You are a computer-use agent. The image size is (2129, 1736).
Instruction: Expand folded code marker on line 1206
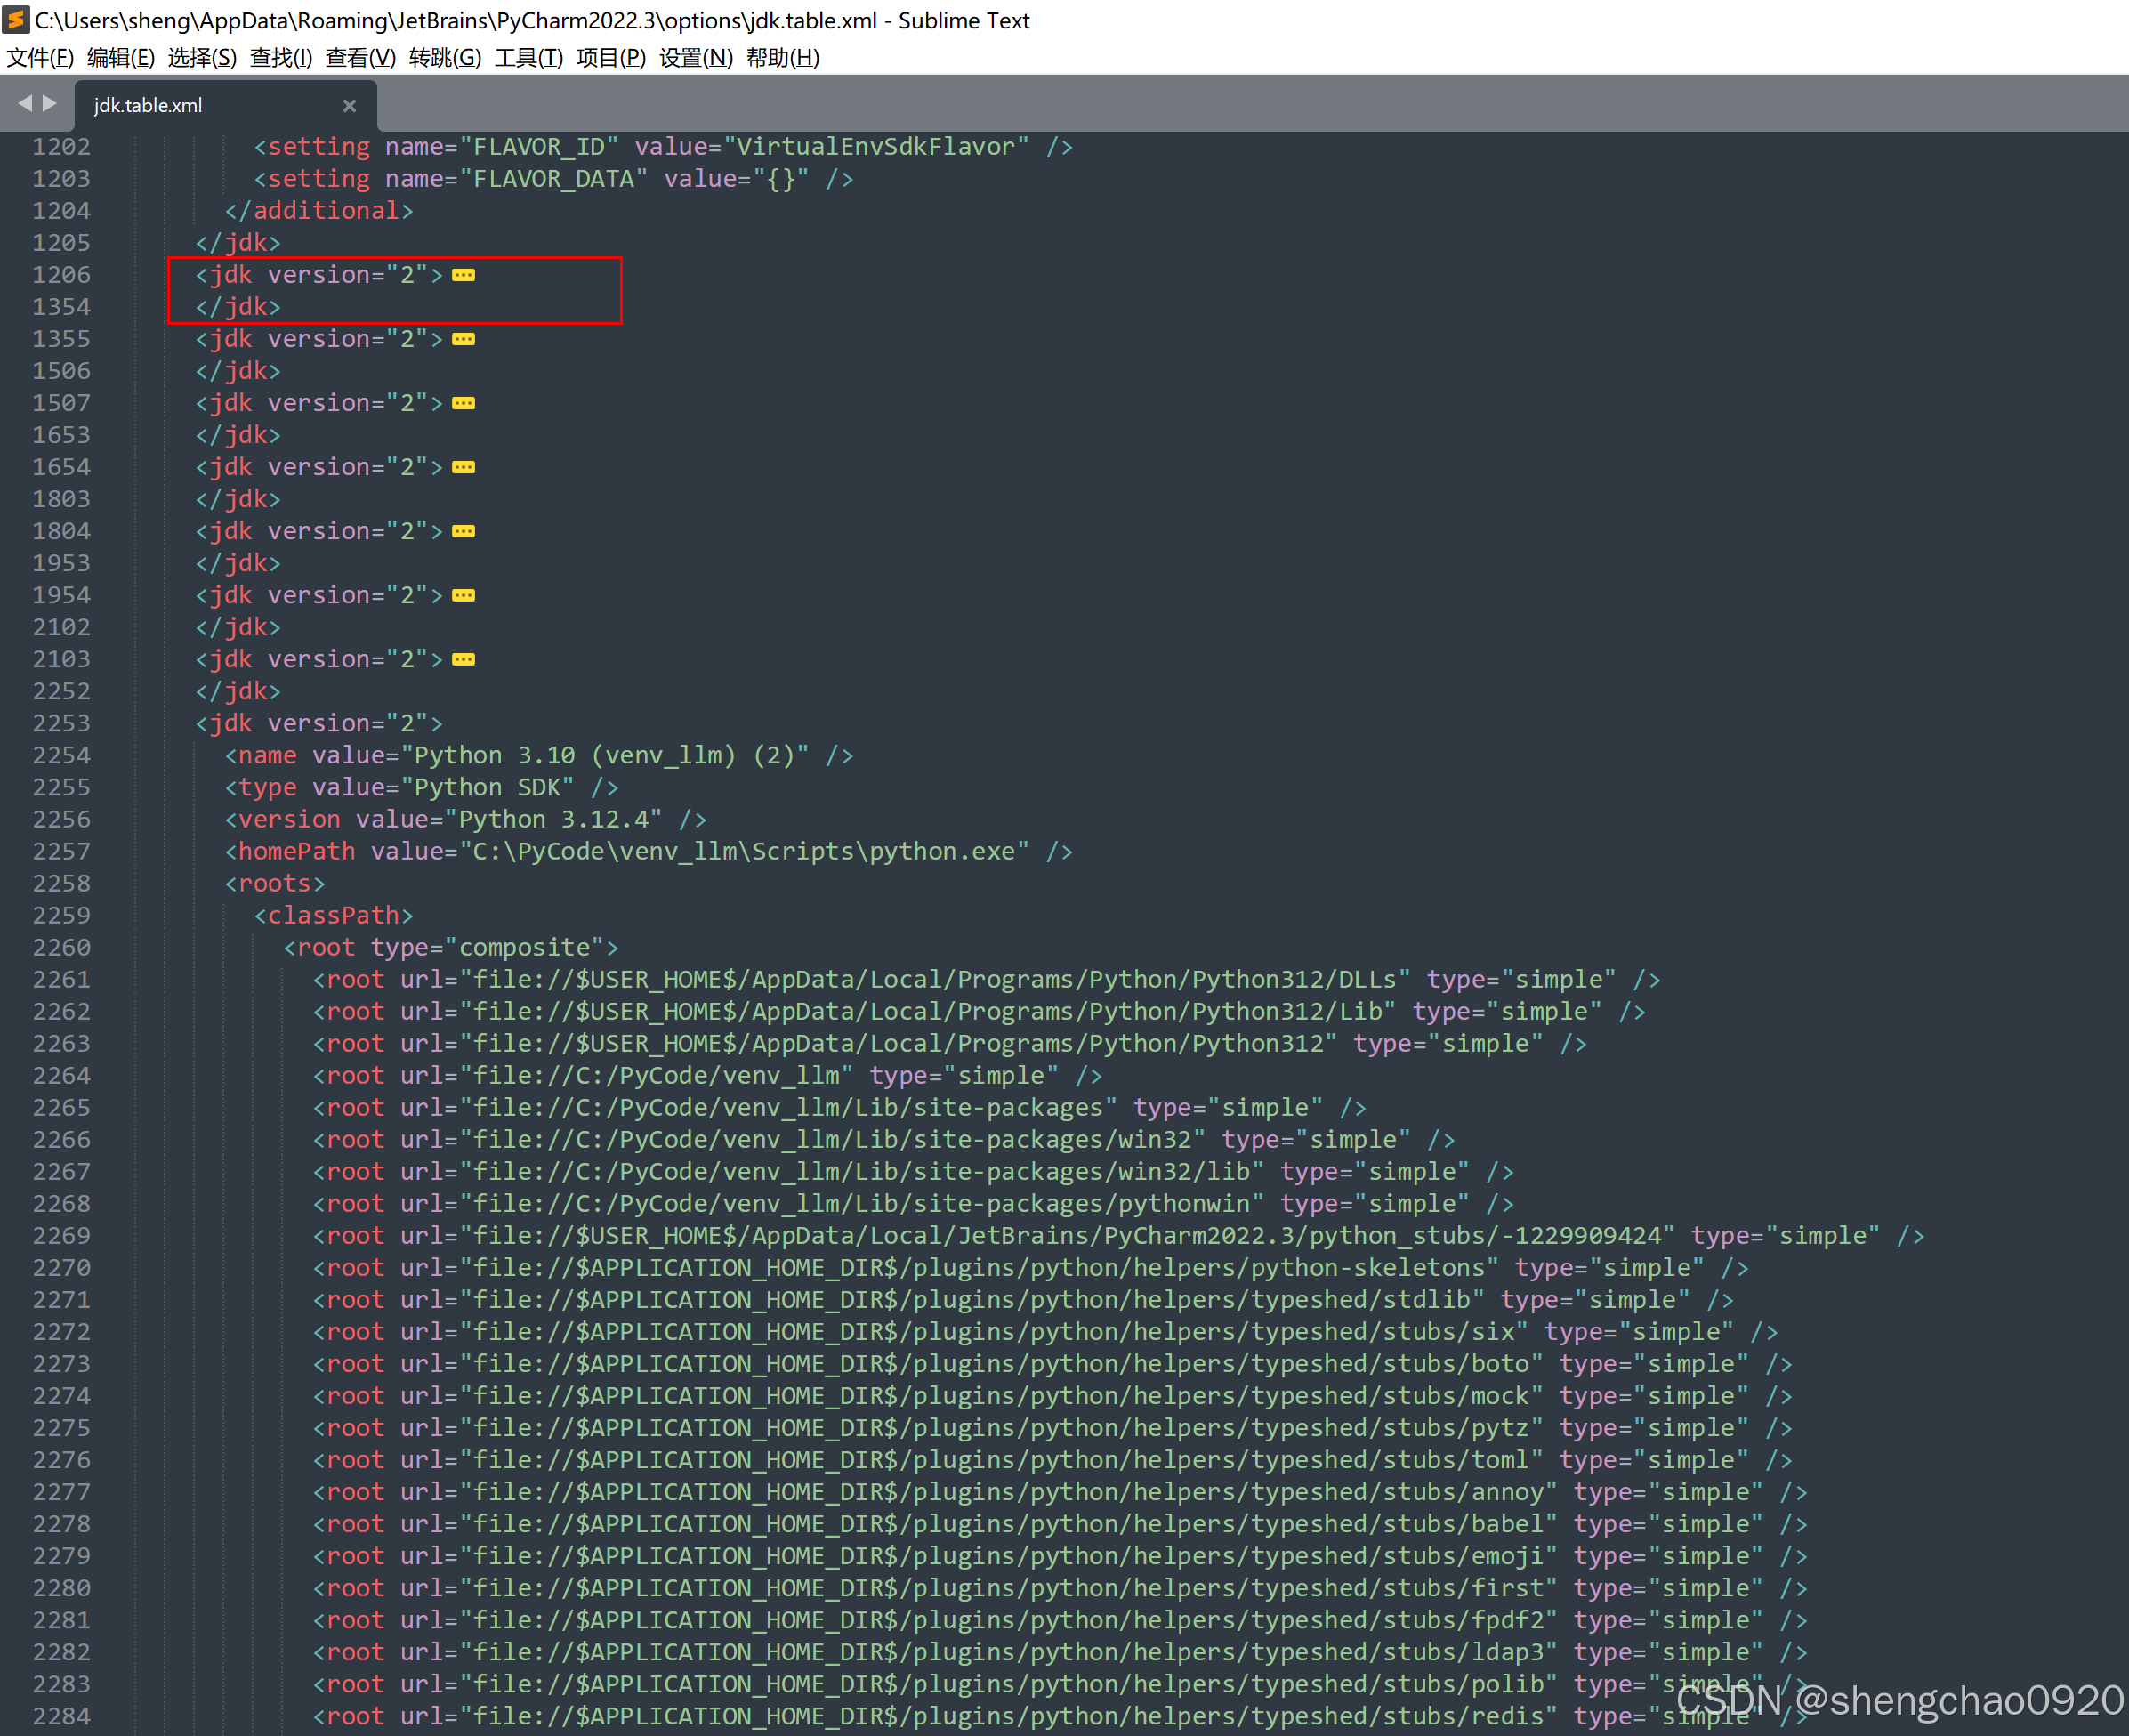(463, 274)
